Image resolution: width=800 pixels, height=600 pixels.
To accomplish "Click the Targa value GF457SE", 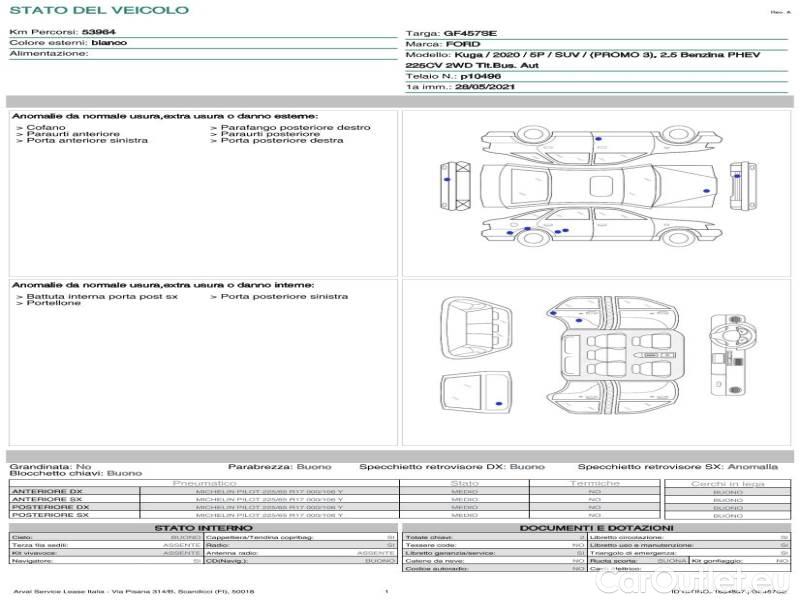I will pyautogui.click(x=469, y=33).
